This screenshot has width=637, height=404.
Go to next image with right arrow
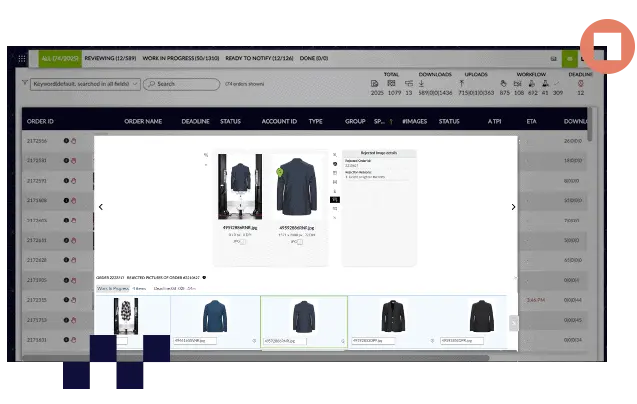click(513, 207)
